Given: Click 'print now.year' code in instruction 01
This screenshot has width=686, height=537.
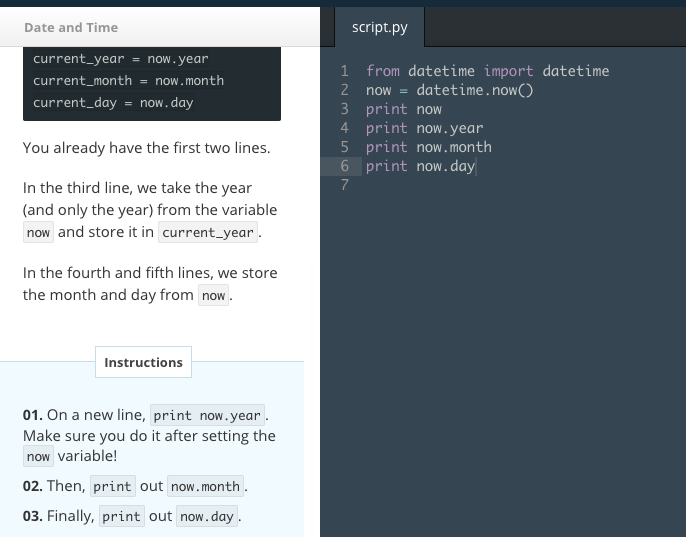Looking at the screenshot, I should tap(208, 415).
